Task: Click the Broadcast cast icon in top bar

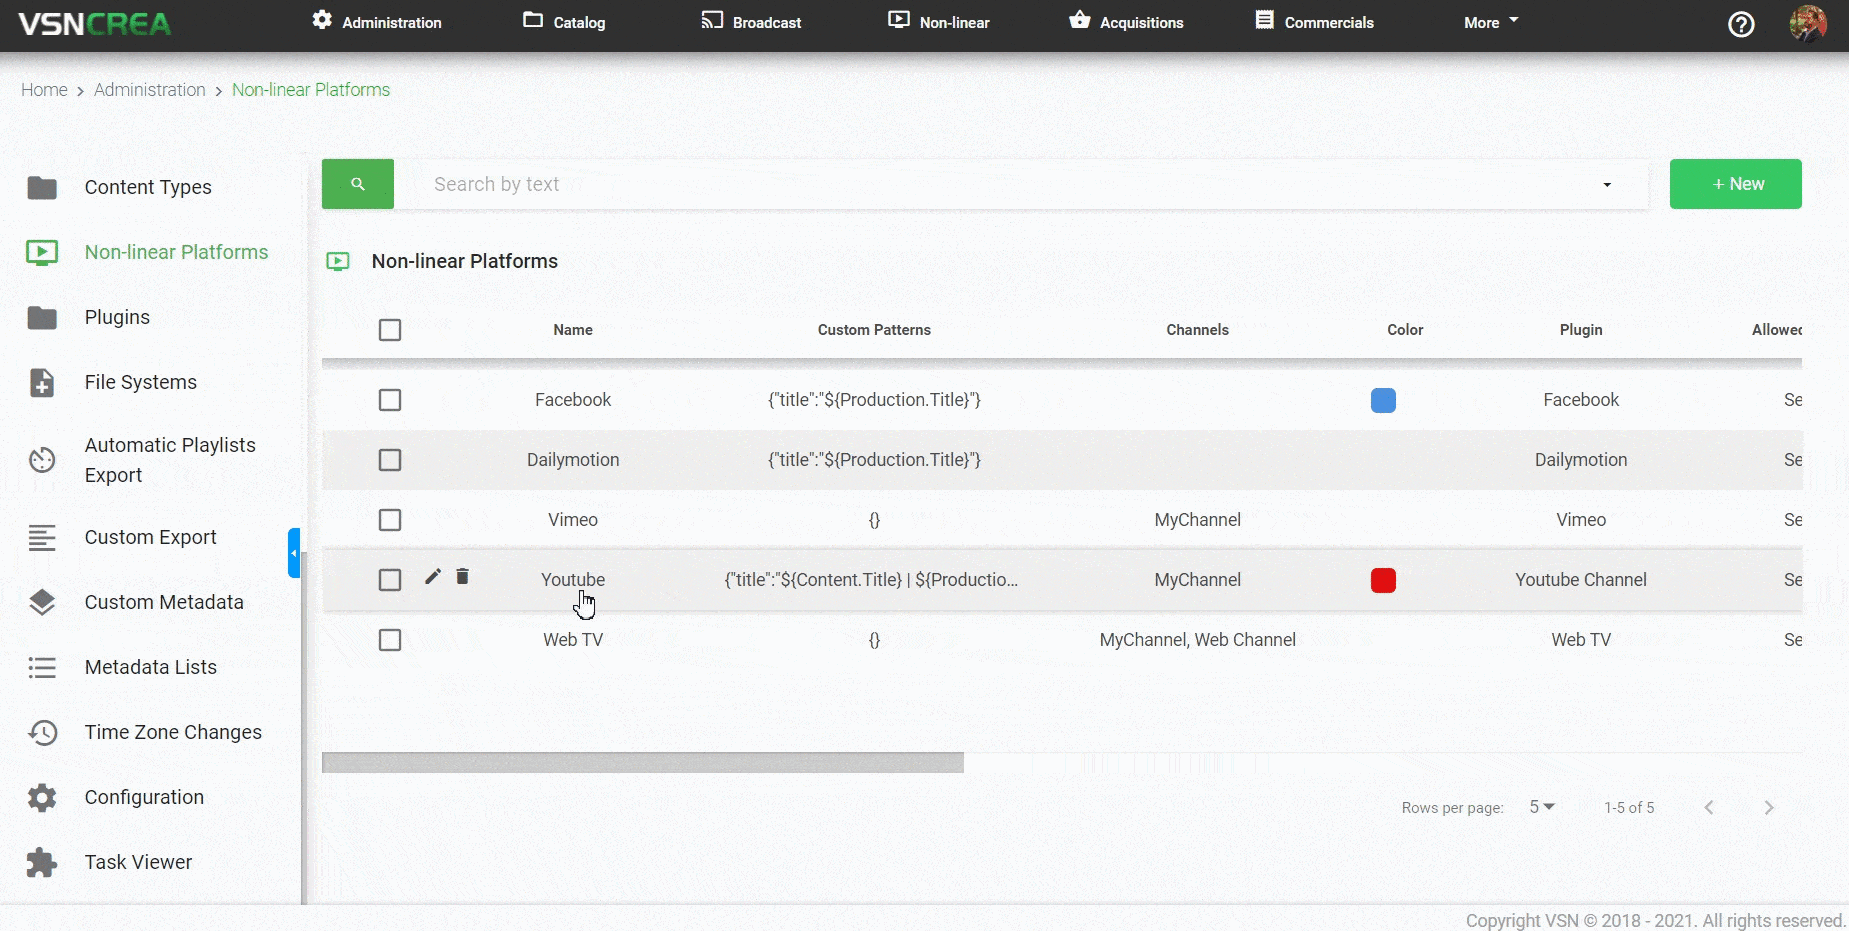Action: point(712,20)
